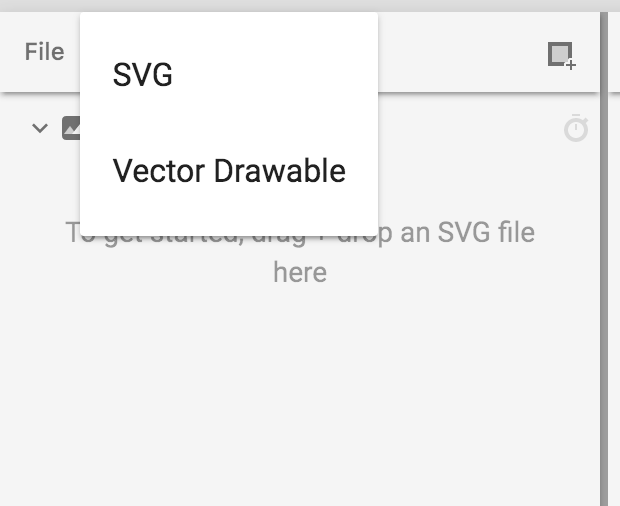The width and height of the screenshot is (620, 506).
Task: Pick the Vector Drawable format entry
Action: click(x=229, y=171)
